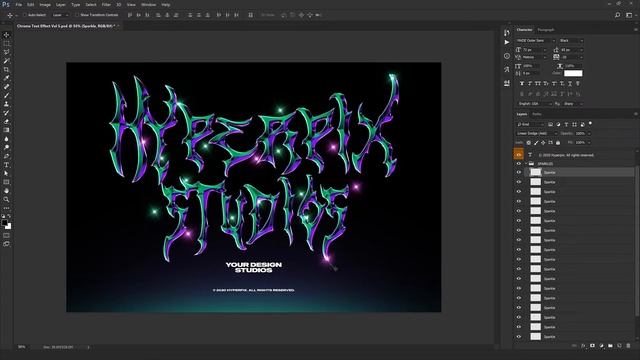Select the Crop tool

pos(6,69)
